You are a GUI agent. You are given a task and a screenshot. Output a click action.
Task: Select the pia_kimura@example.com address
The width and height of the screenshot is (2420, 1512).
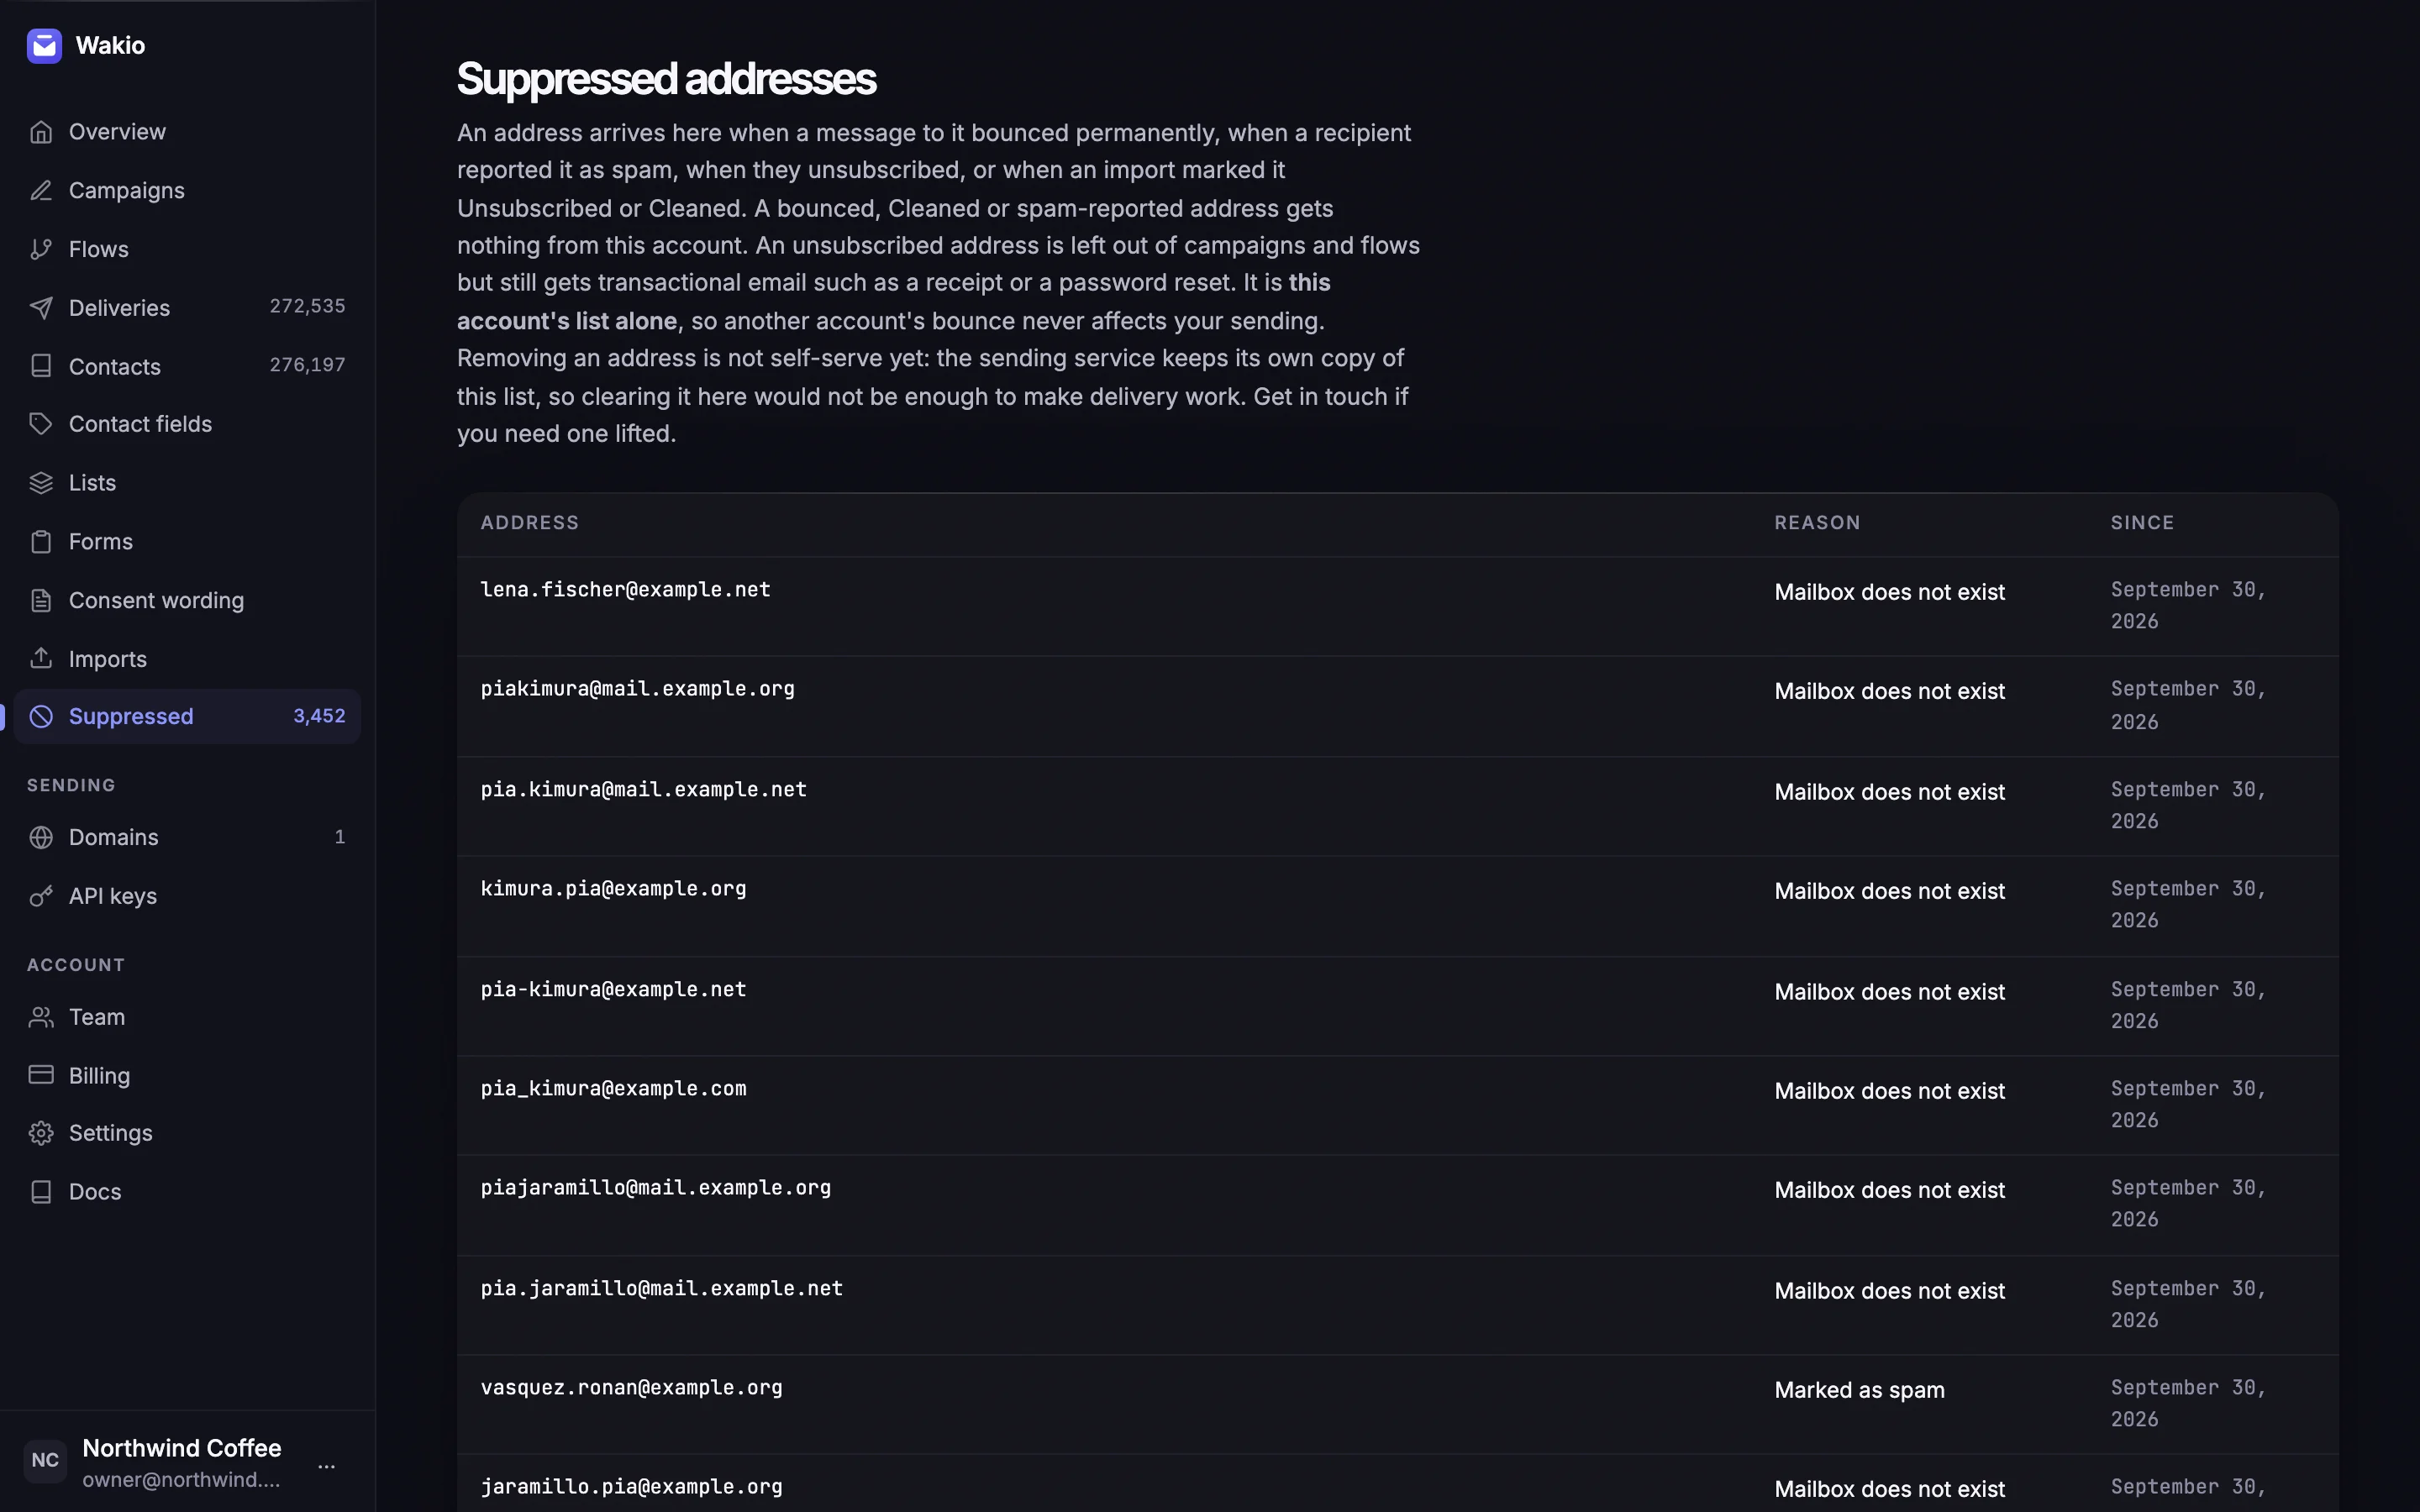pyautogui.click(x=613, y=1088)
